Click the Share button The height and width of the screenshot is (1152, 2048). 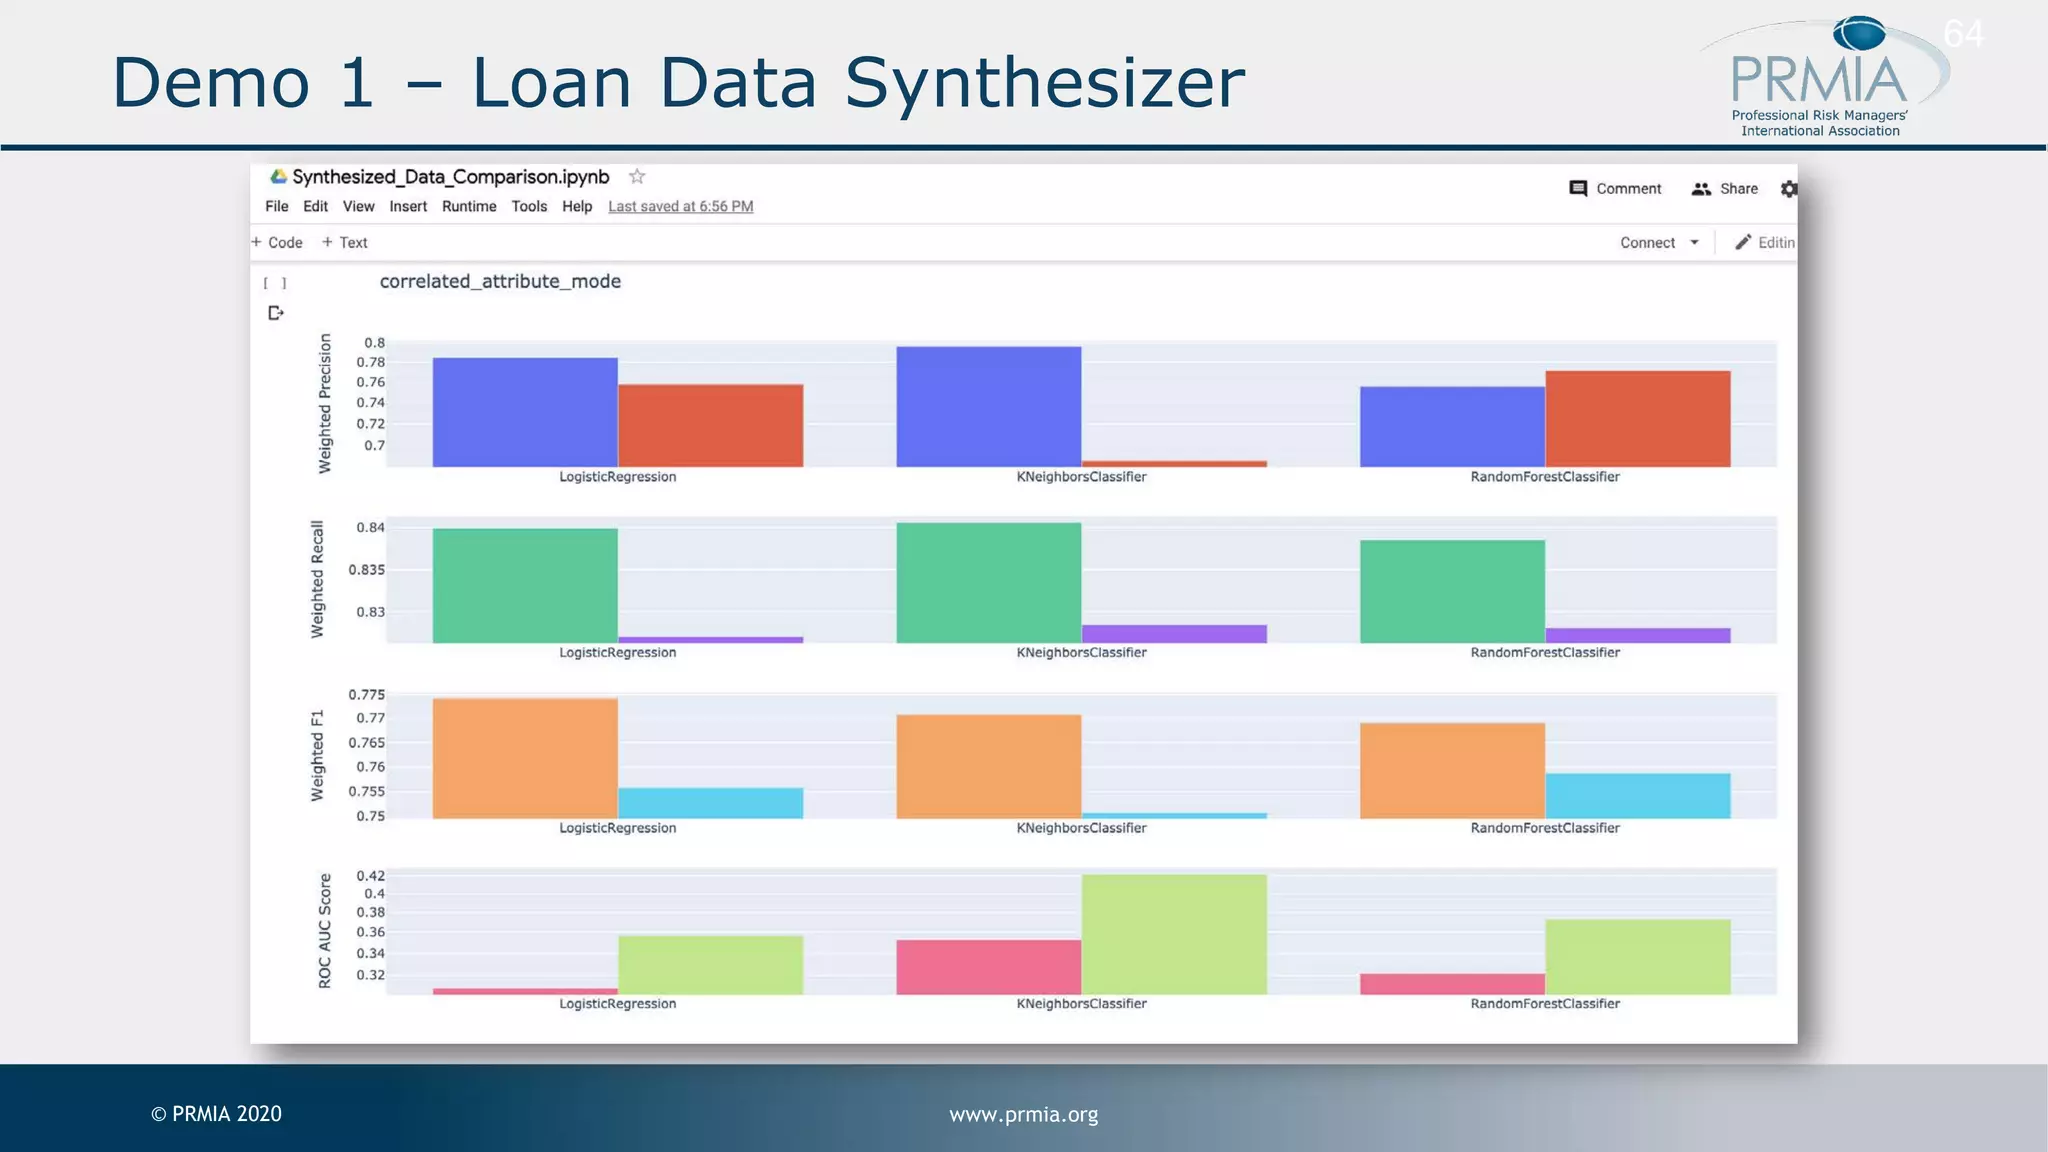pyautogui.click(x=1724, y=189)
